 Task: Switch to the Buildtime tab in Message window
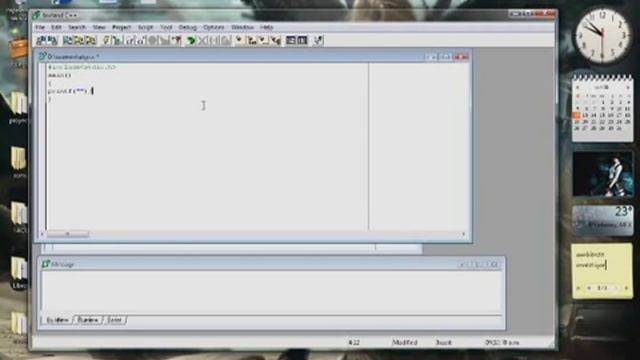[x=58, y=320]
